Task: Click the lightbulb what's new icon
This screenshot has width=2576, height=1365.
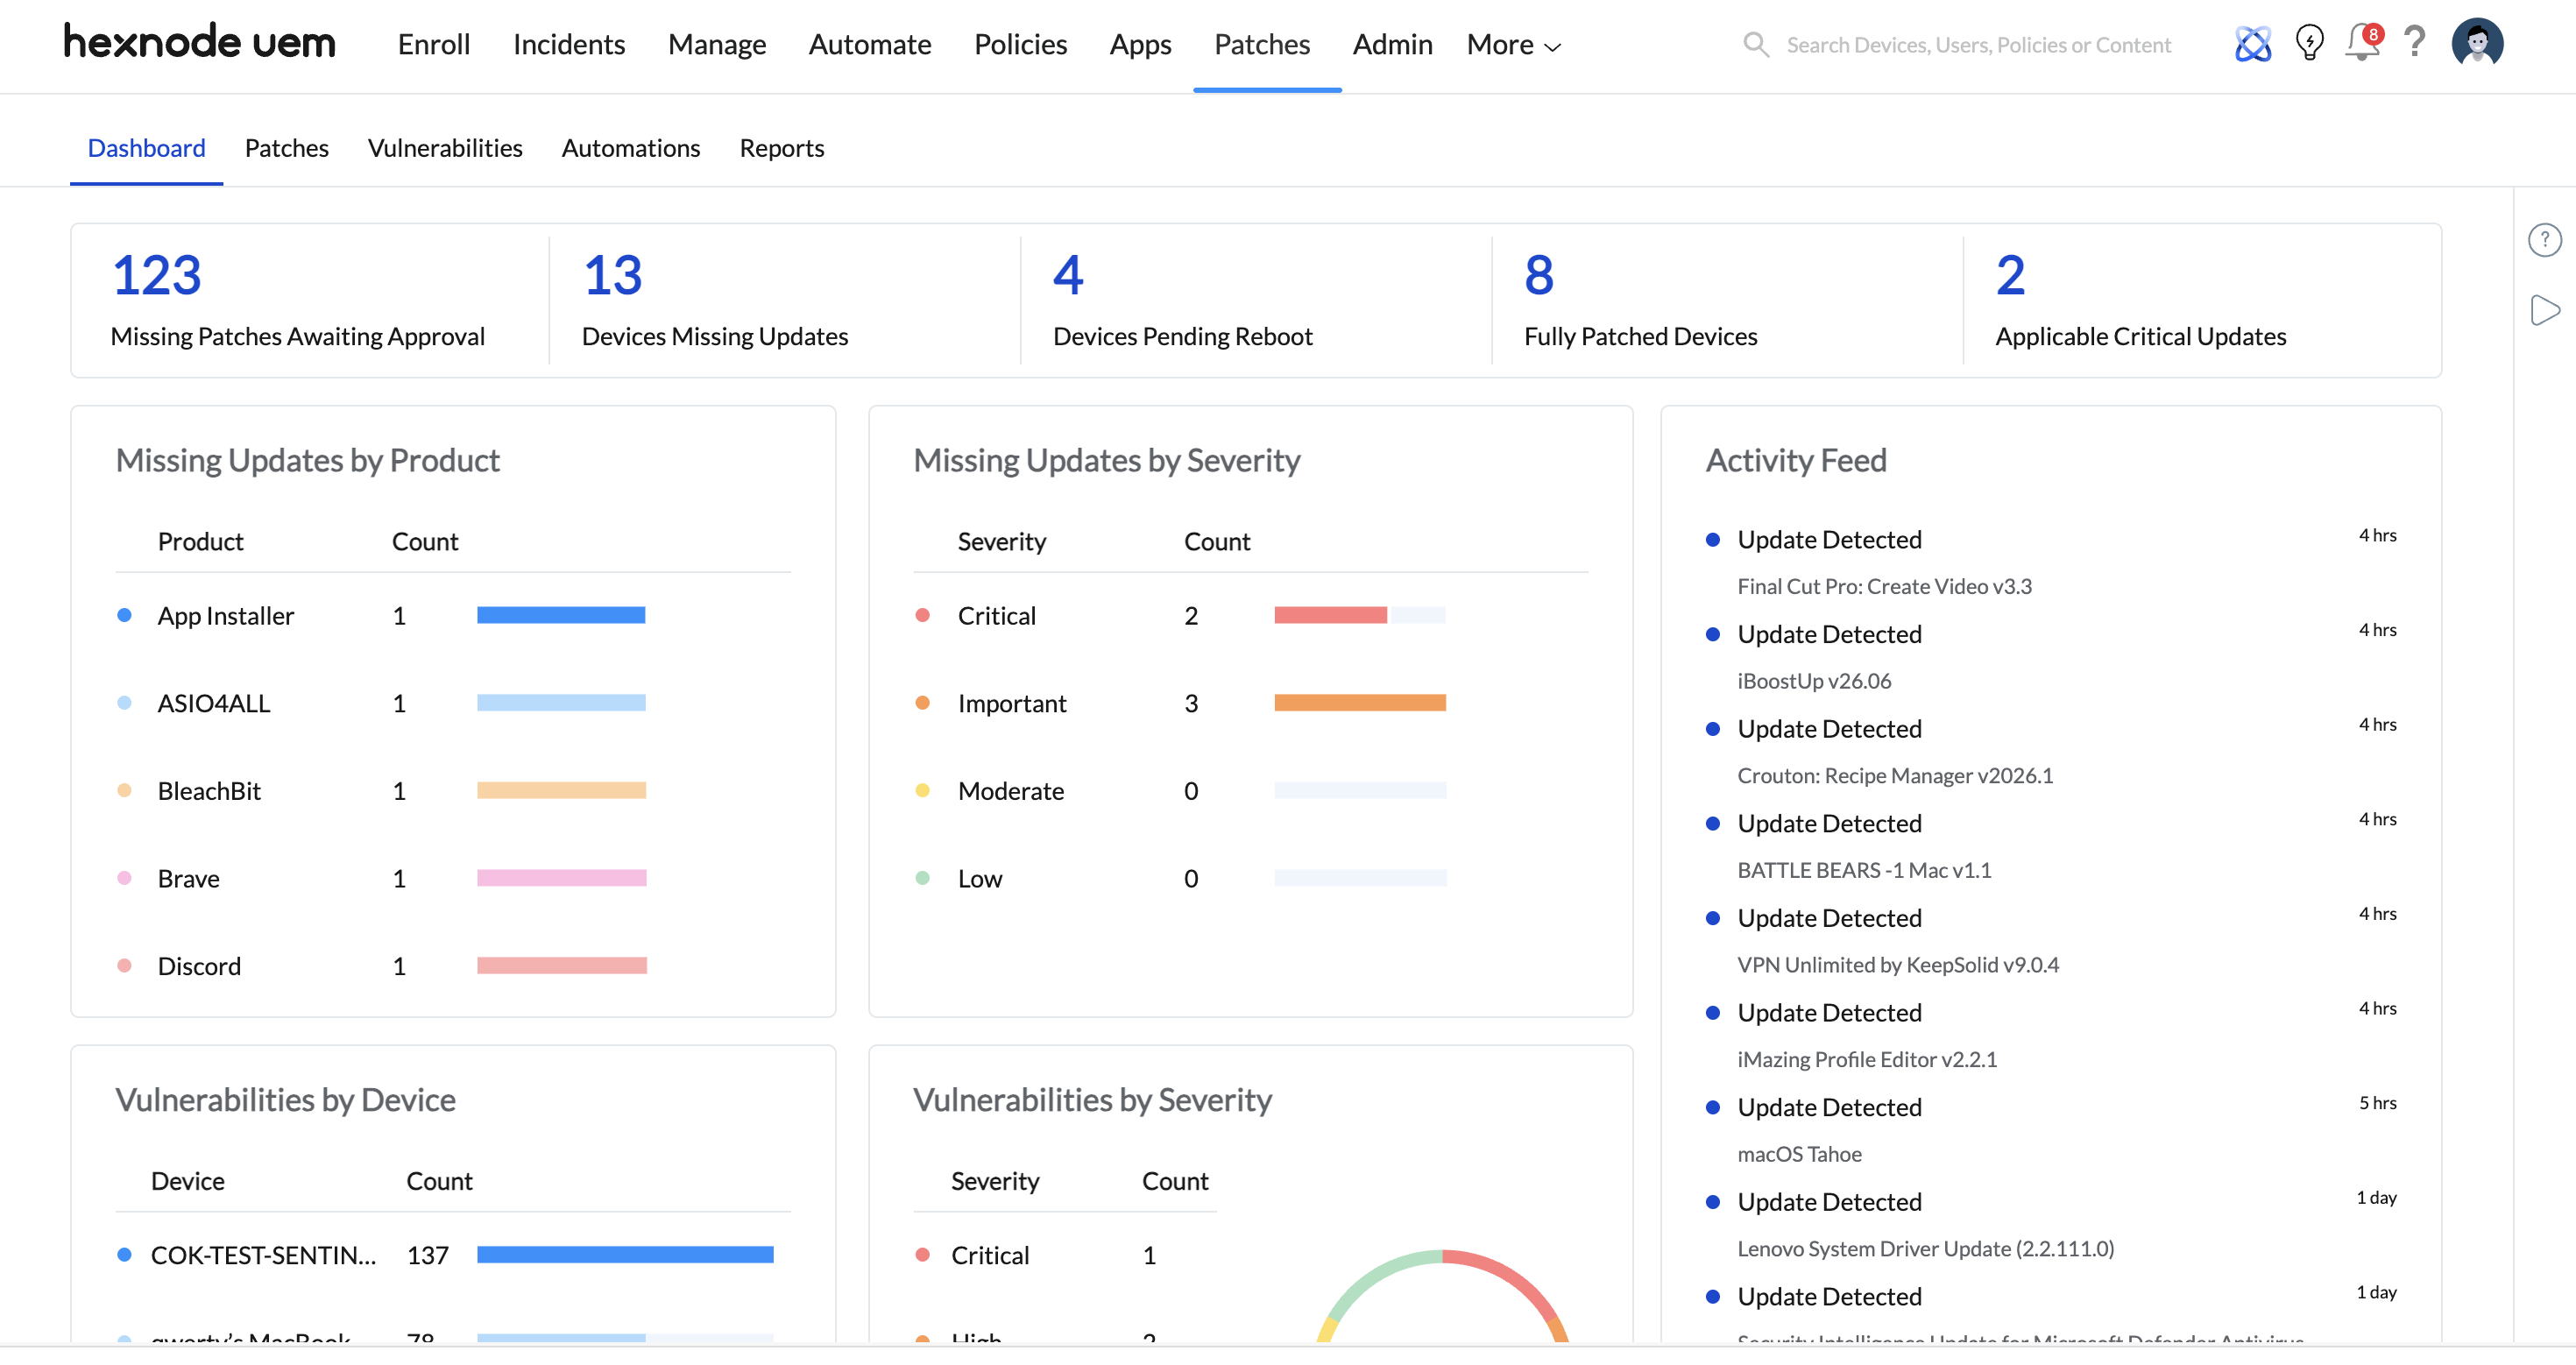Action: pos(2309,43)
